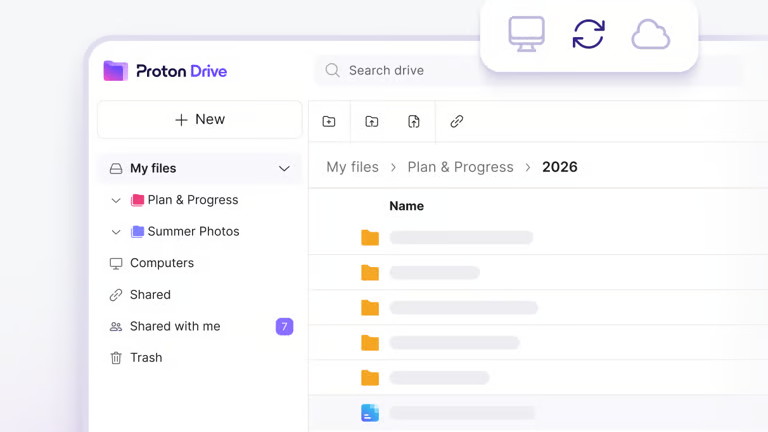This screenshot has width=768, height=432.
Task: Click the Computers monitor icon in sidebar
Action: coord(116,264)
